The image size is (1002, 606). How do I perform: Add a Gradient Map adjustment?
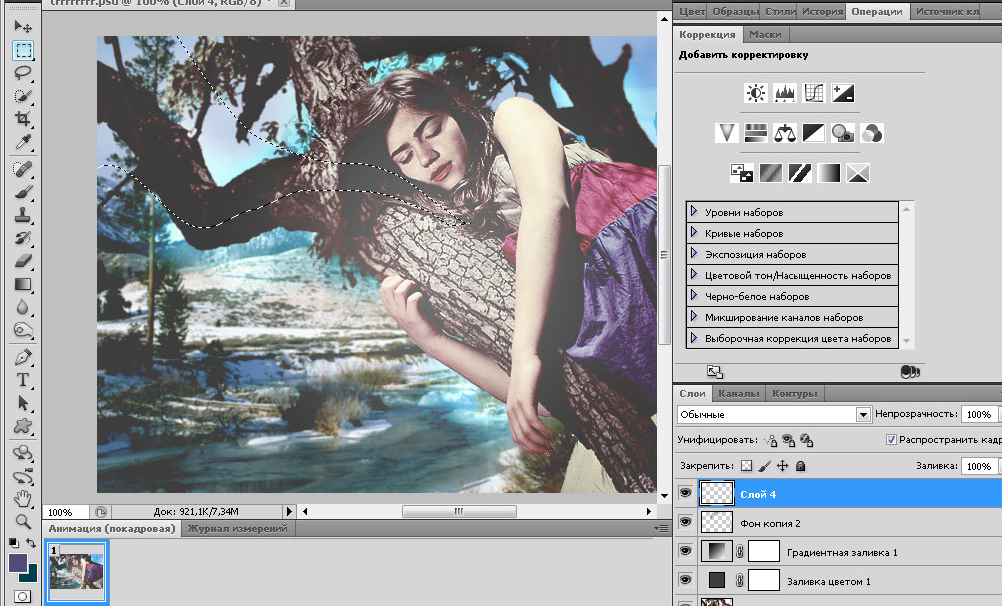(x=829, y=173)
